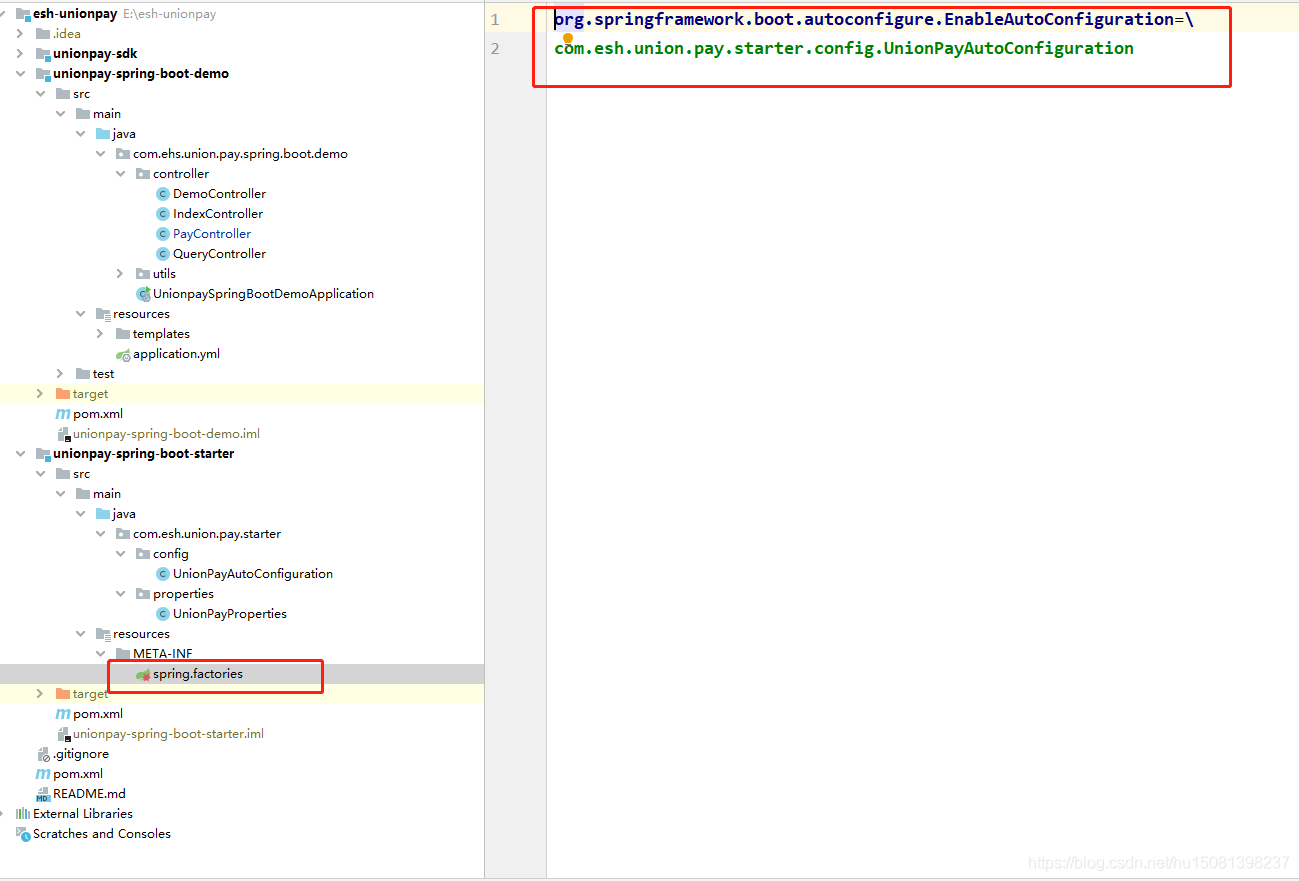Click the DemoController class icon
Screen dimensions: 1299x881
point(163,194)
